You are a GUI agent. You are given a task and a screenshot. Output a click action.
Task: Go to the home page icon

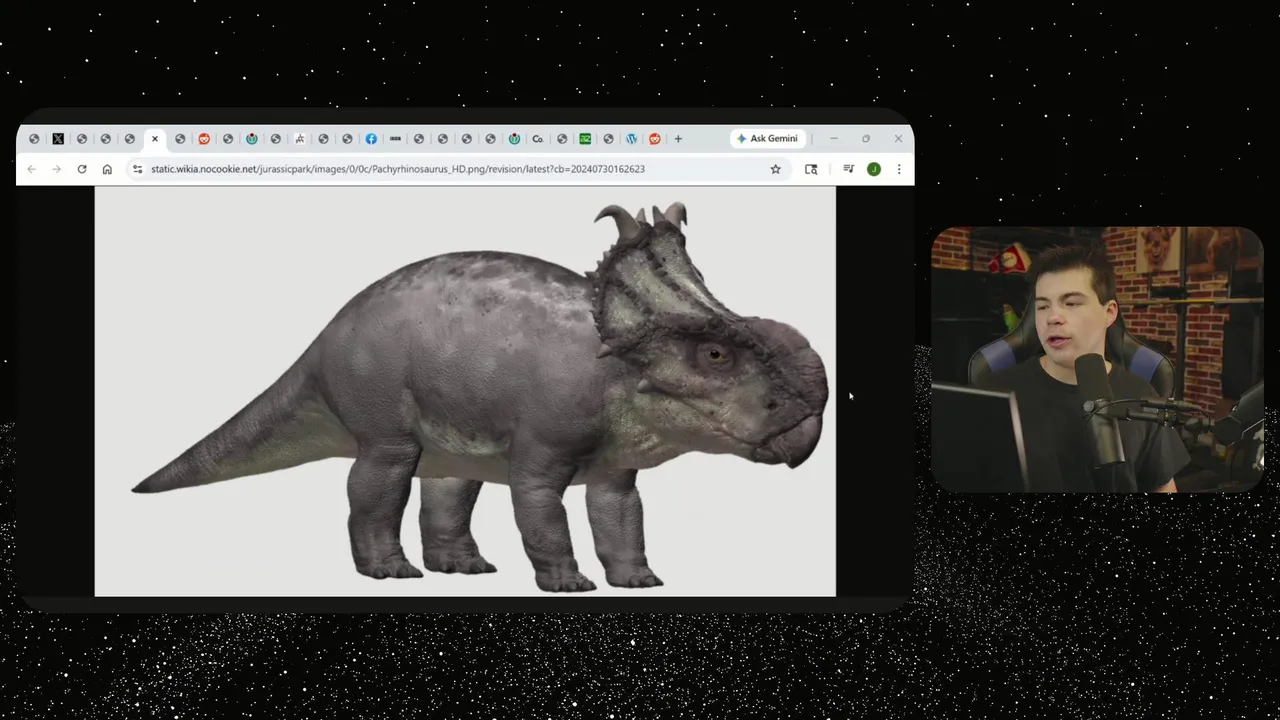(x=107, y=169)
